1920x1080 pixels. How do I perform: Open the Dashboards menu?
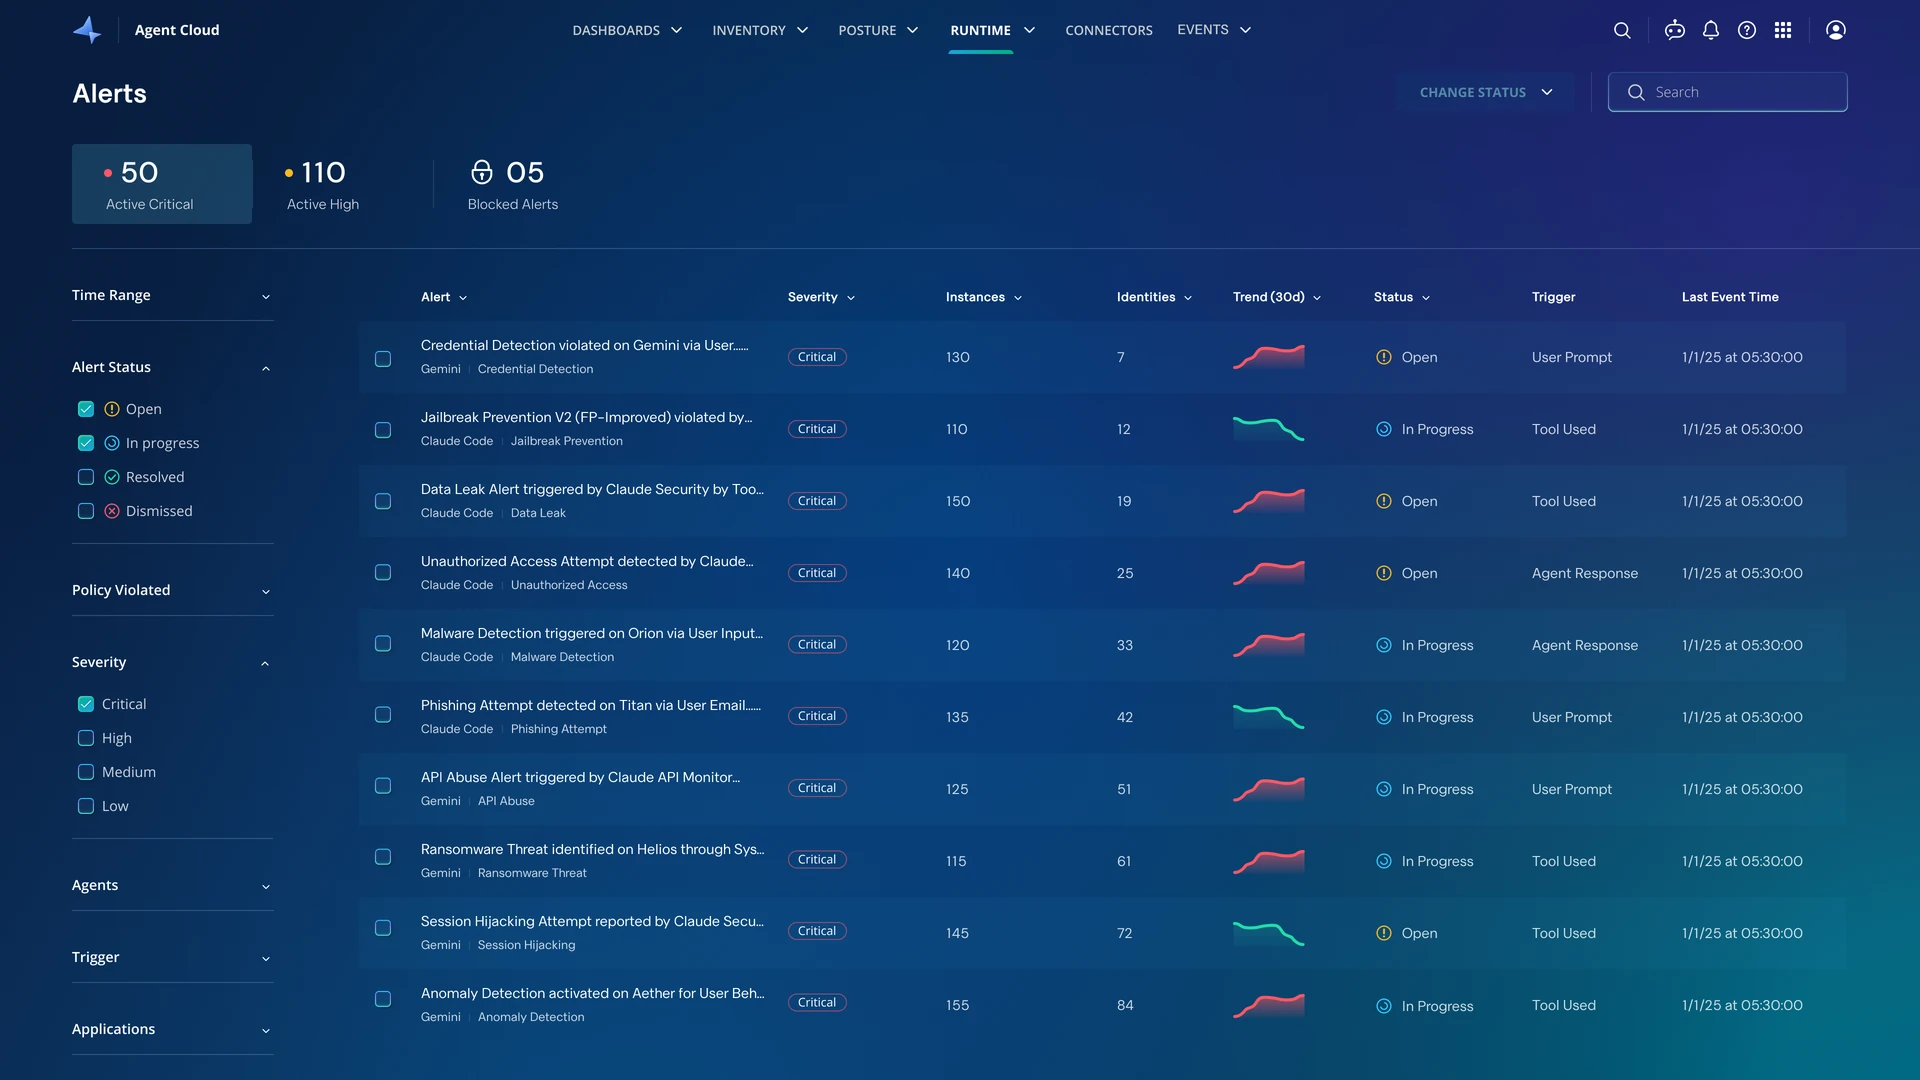(627, 30)
